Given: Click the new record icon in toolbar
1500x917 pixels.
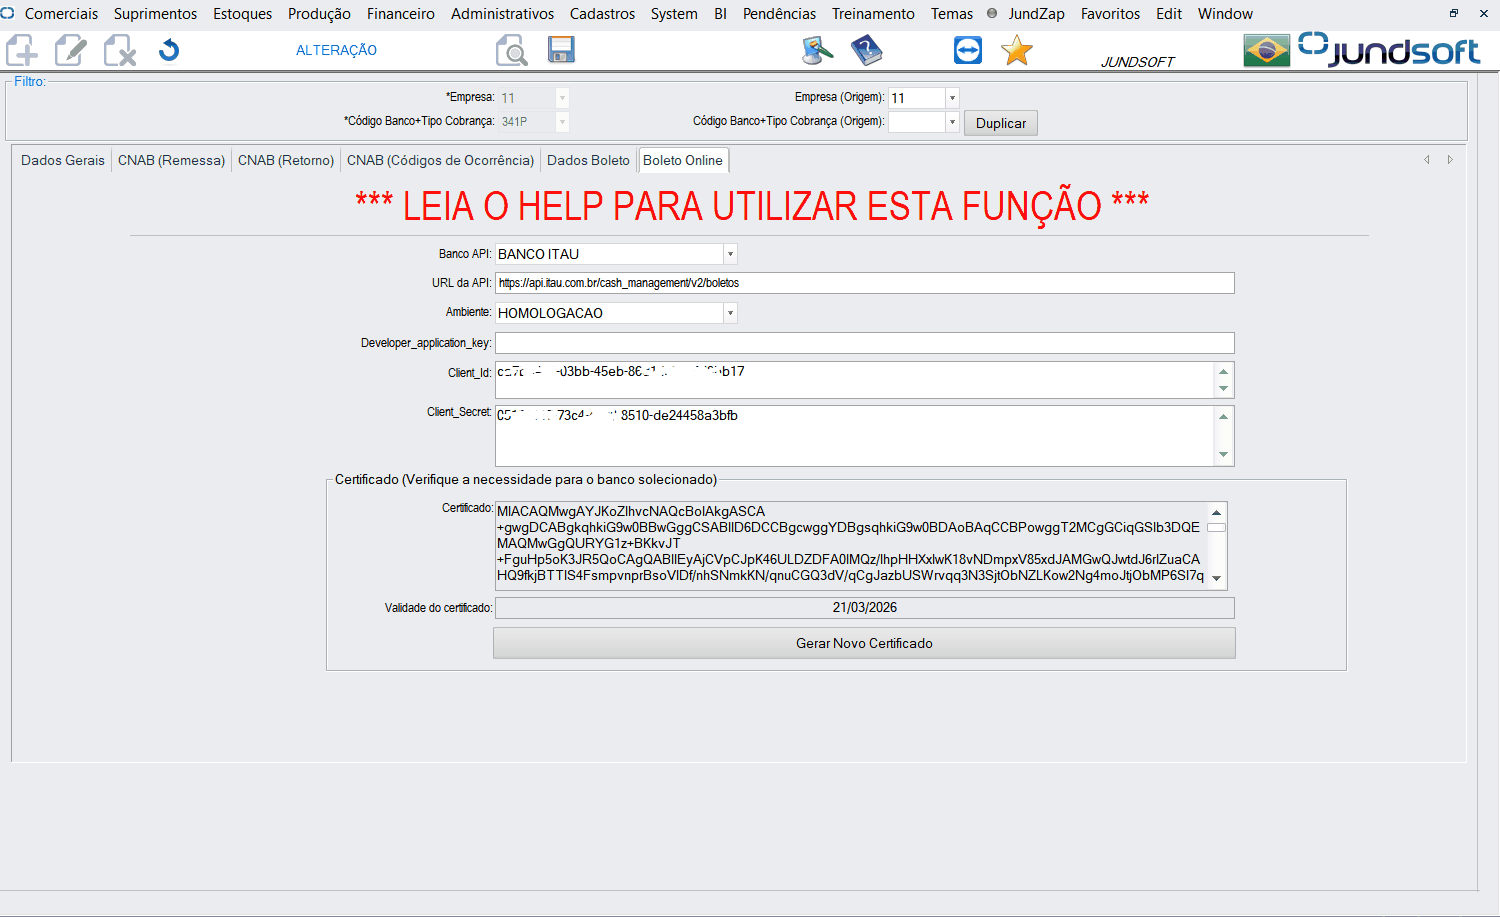Looking at the screenshot, I should click(22, 50).
